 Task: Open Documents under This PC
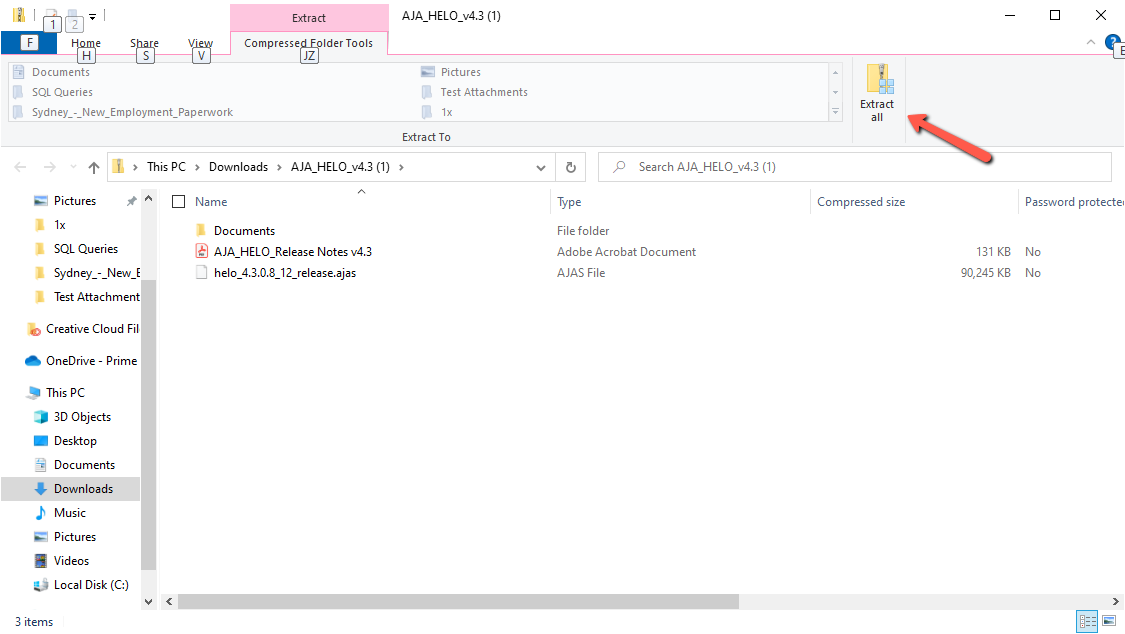[x=84, y=465]
